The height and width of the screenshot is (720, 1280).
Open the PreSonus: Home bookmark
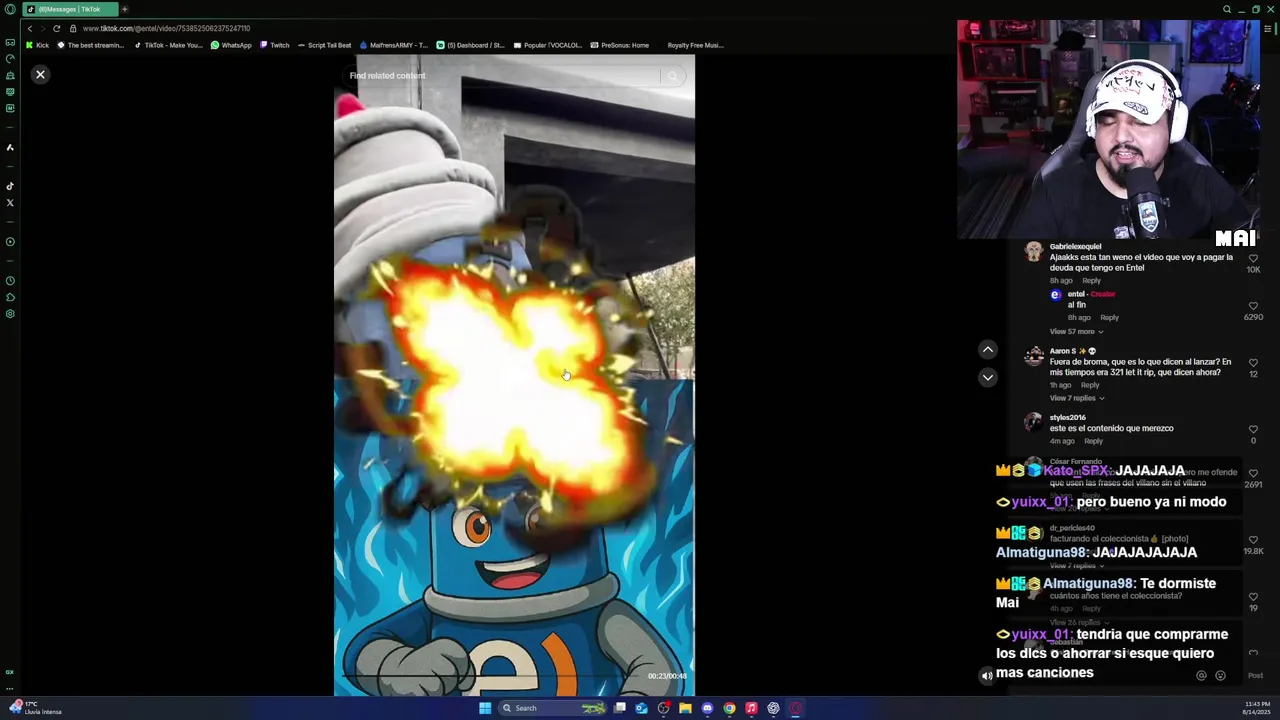click(x=620, y=45)
